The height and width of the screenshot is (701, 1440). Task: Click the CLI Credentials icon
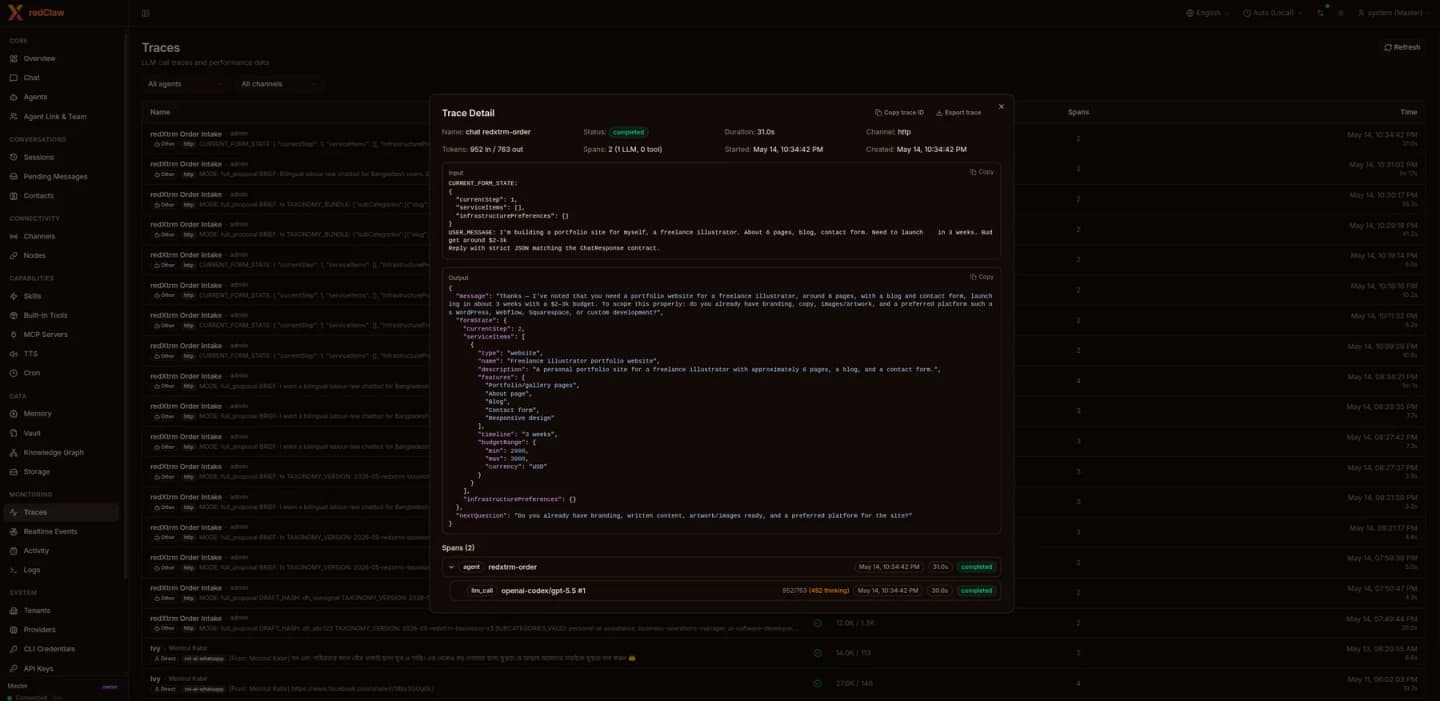[14, 649]
